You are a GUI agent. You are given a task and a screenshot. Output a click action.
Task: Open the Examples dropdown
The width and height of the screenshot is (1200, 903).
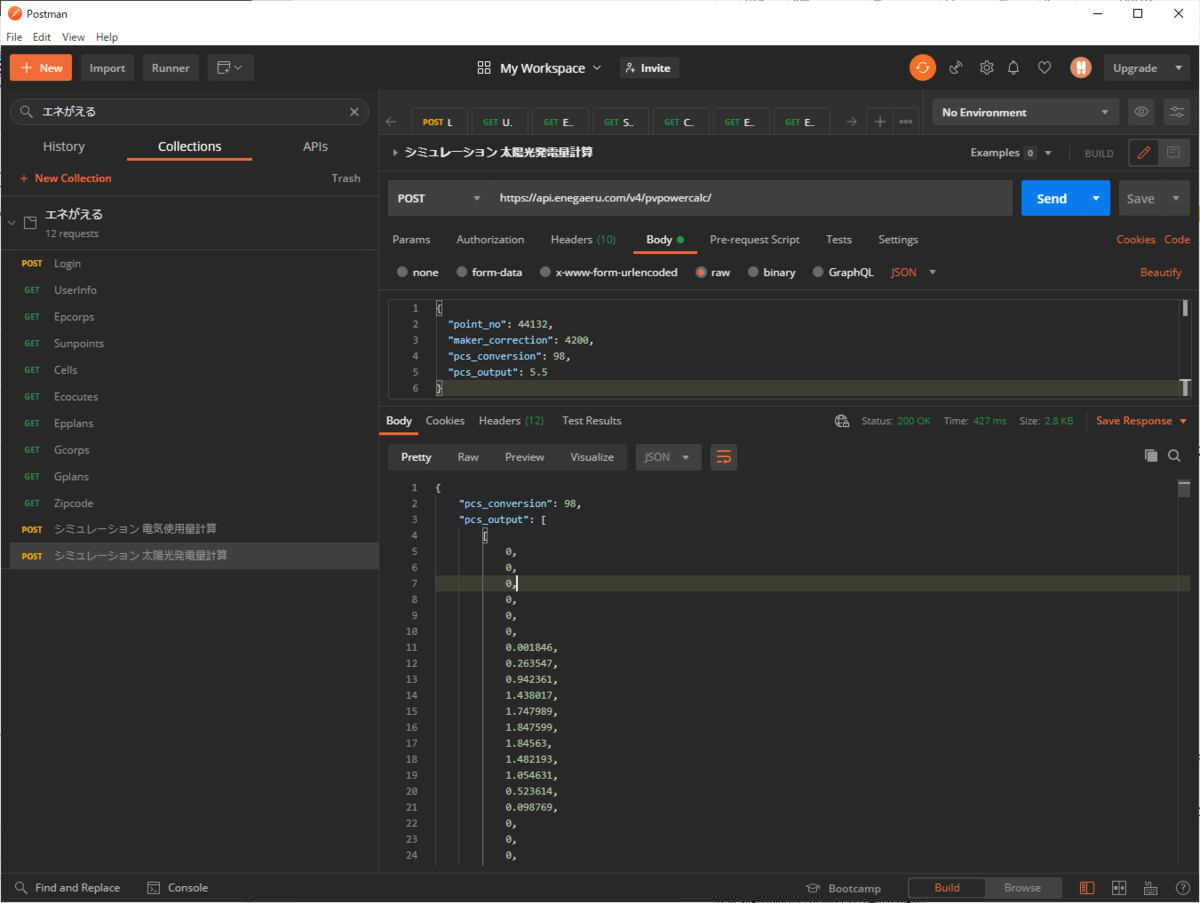[1011, 153]
